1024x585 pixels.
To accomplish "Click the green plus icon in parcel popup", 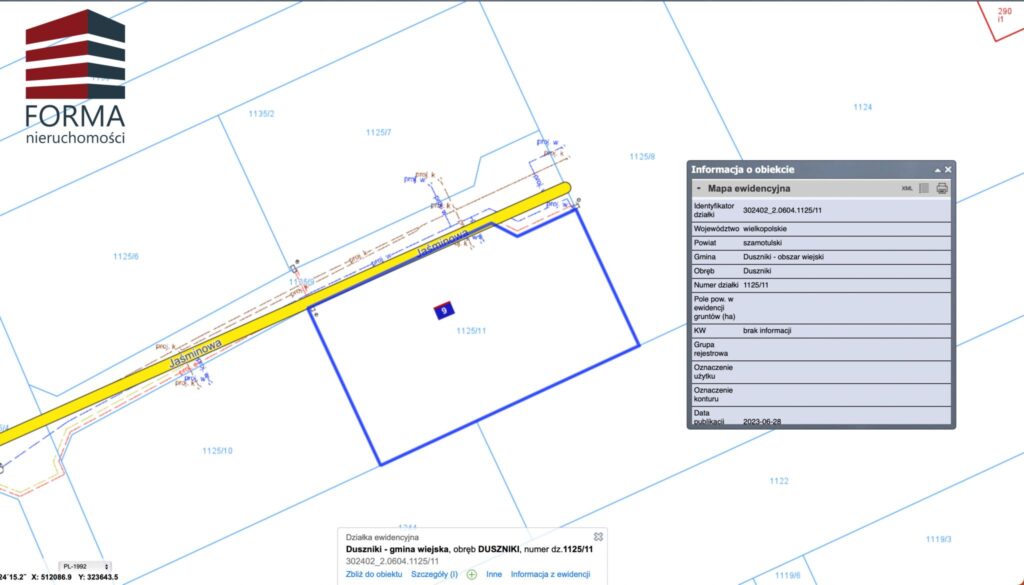I will click(x=472, y=575).
